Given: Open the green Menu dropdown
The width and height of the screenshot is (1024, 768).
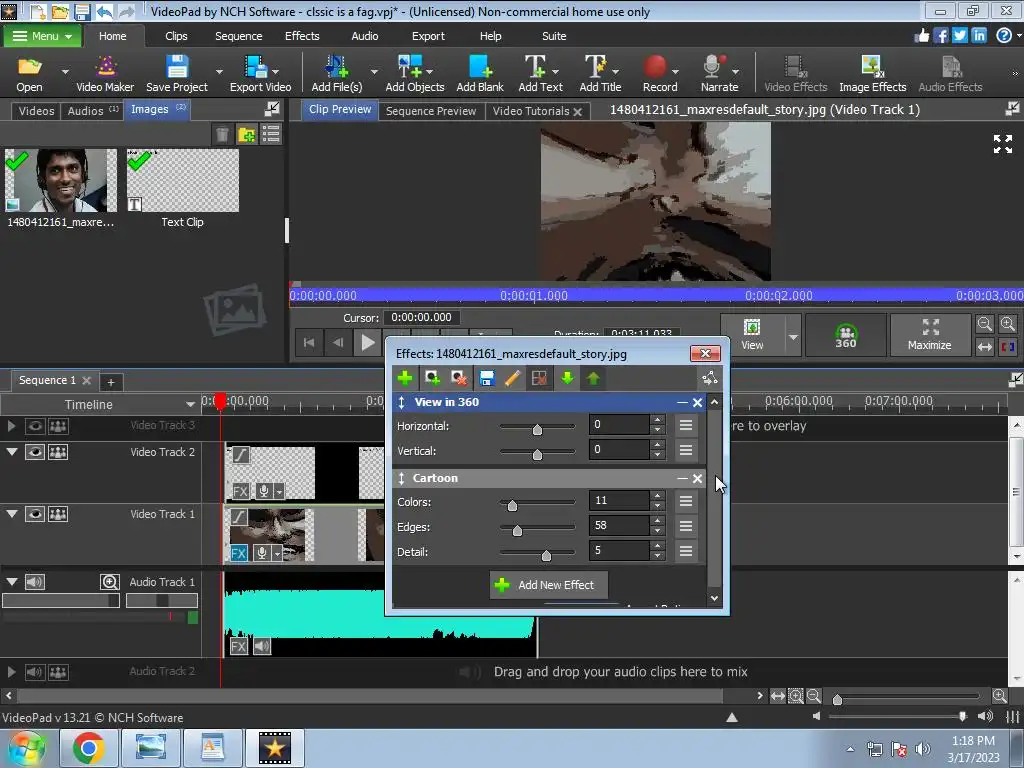Looking at the screenshot, I should [42, 36].
